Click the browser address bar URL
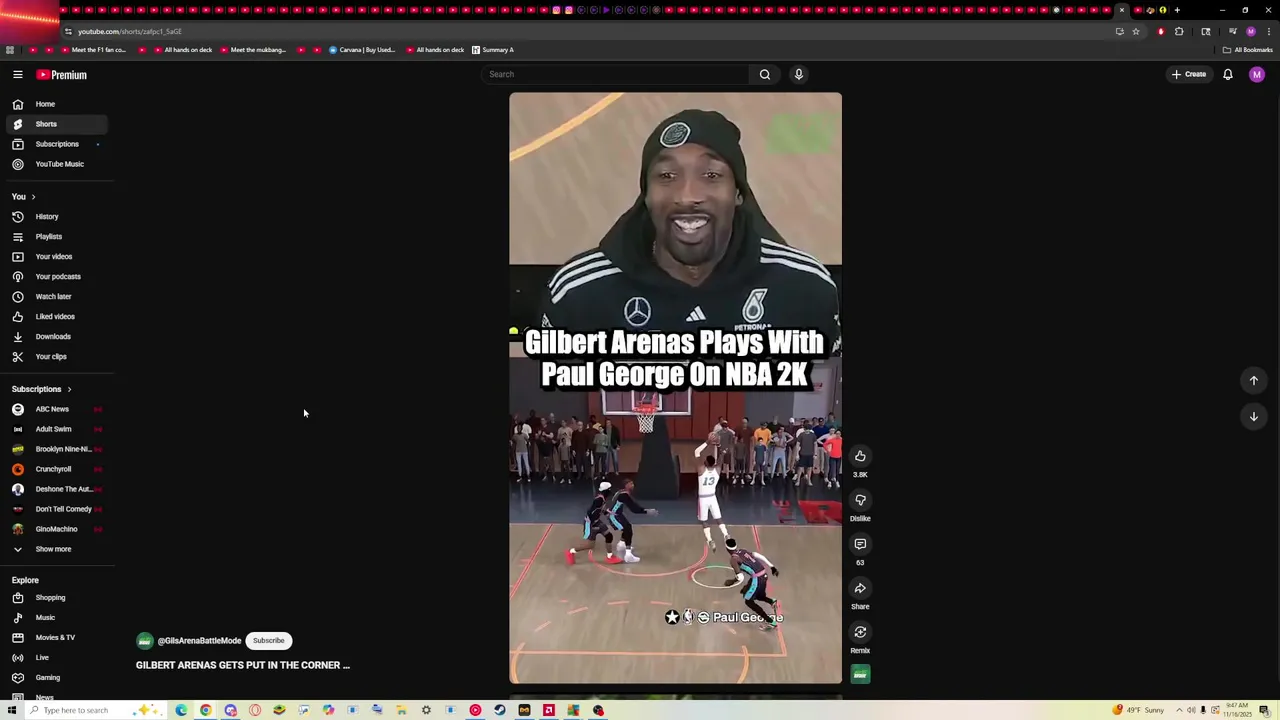Viewport: 1280px width, 720px height. [x=130, y=31]
